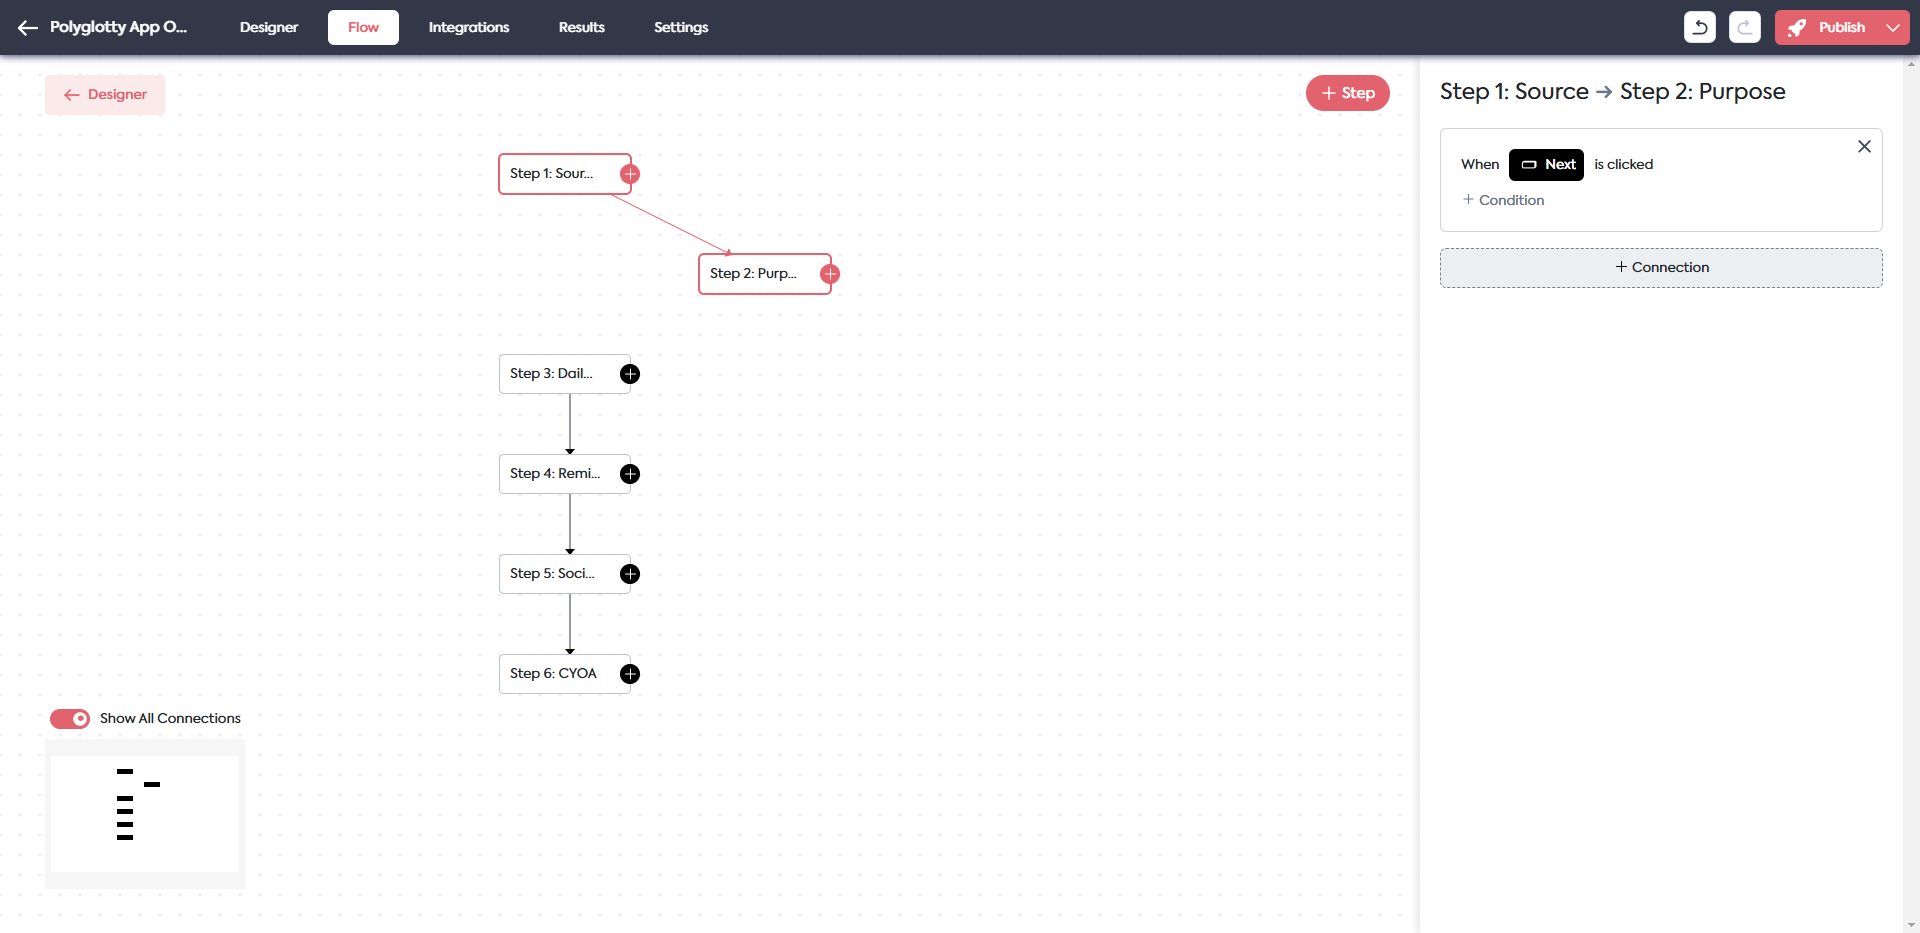Image resolution: width=1920 pixels, height=933 pixels.
Task: Toggle Show All Connections off
Action: tap(70, 718)
